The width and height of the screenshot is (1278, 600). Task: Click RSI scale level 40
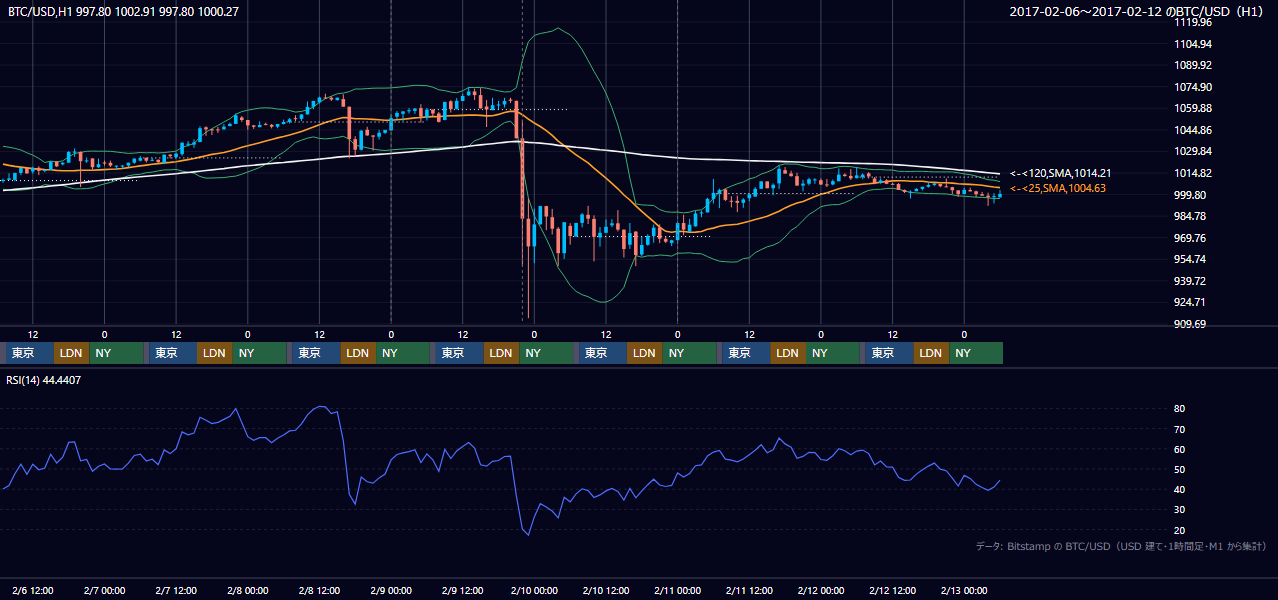[1180, 489]
